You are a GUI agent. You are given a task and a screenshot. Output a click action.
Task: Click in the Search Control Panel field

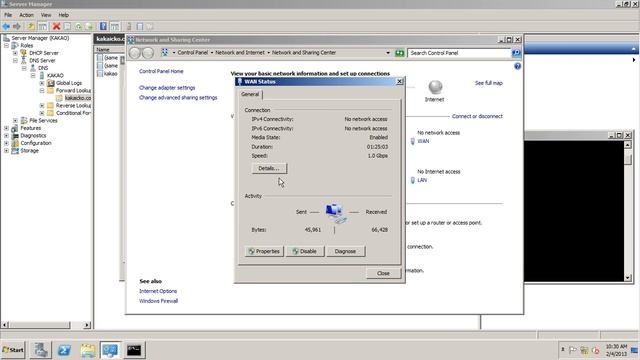click(459, 53)
